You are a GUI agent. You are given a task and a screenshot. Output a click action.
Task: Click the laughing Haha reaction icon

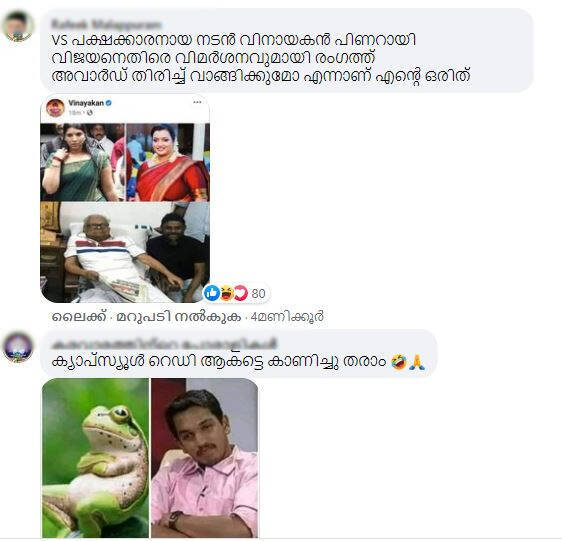[x=227, y=293]
